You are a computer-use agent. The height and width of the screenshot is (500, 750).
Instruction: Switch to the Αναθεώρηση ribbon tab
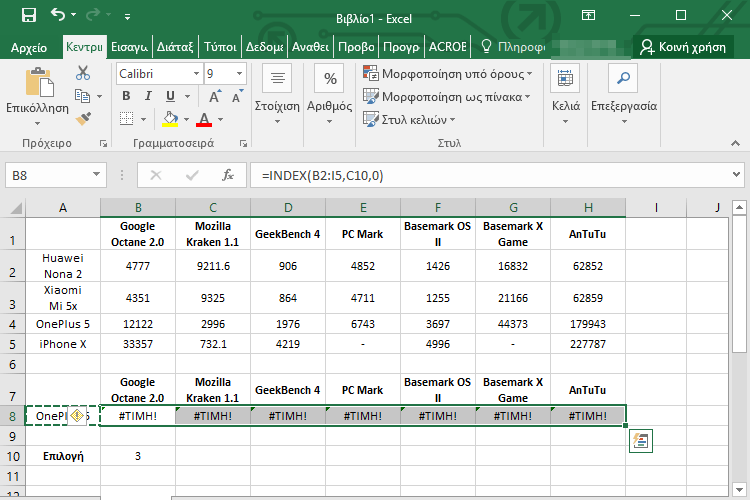310,47
